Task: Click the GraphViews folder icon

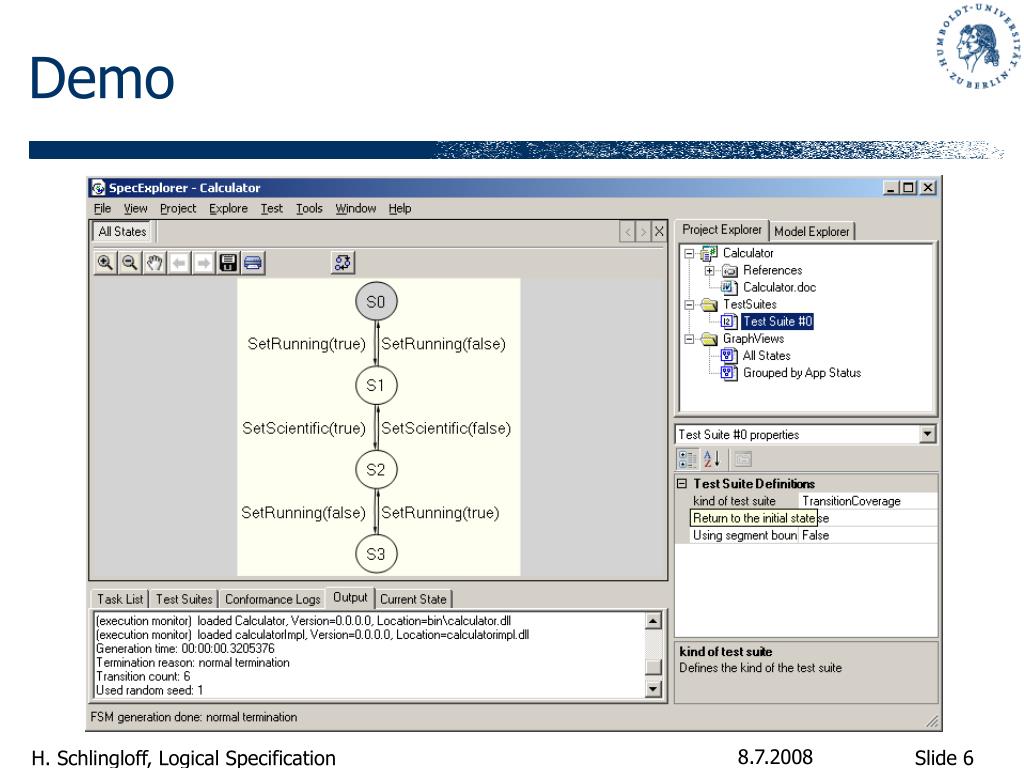Action: [709, 339]
